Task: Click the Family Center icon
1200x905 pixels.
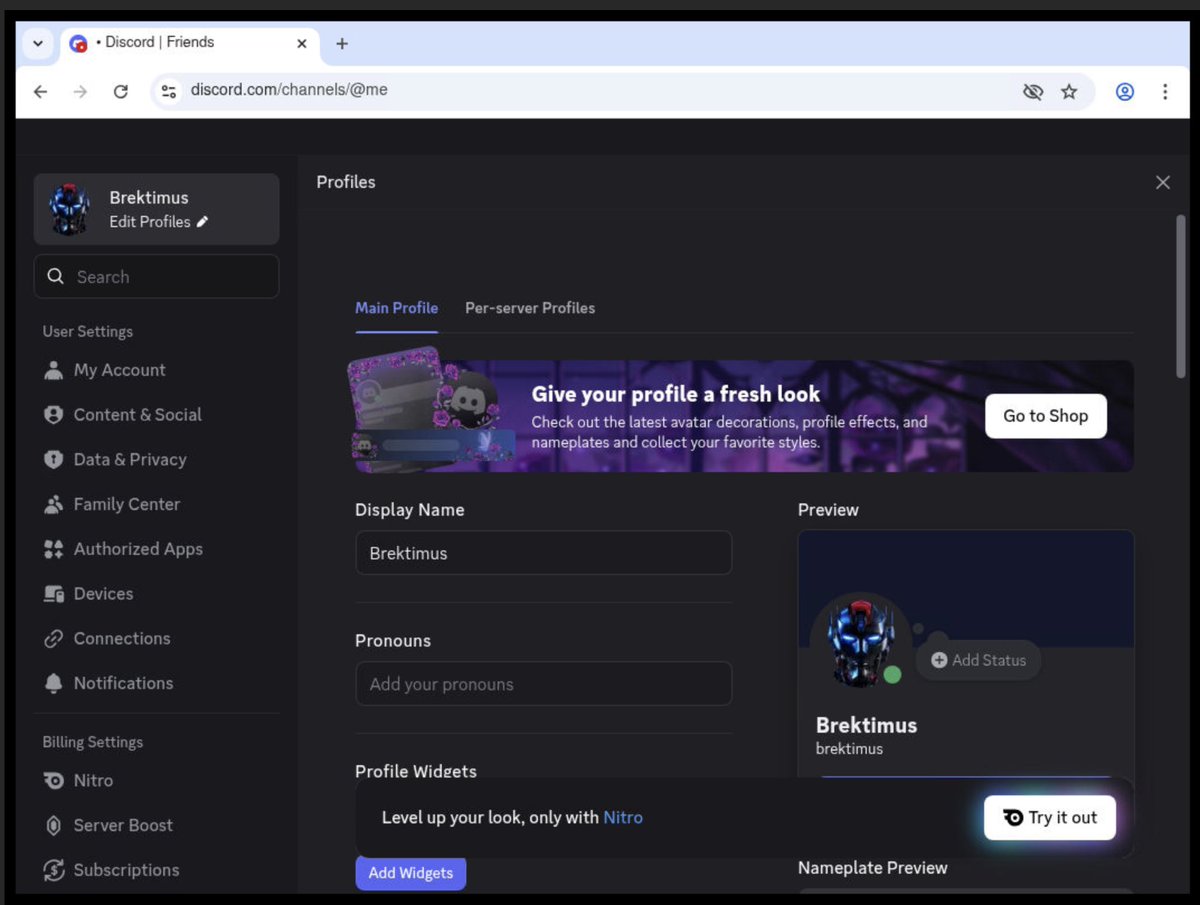Action: [x=53, y=504]
